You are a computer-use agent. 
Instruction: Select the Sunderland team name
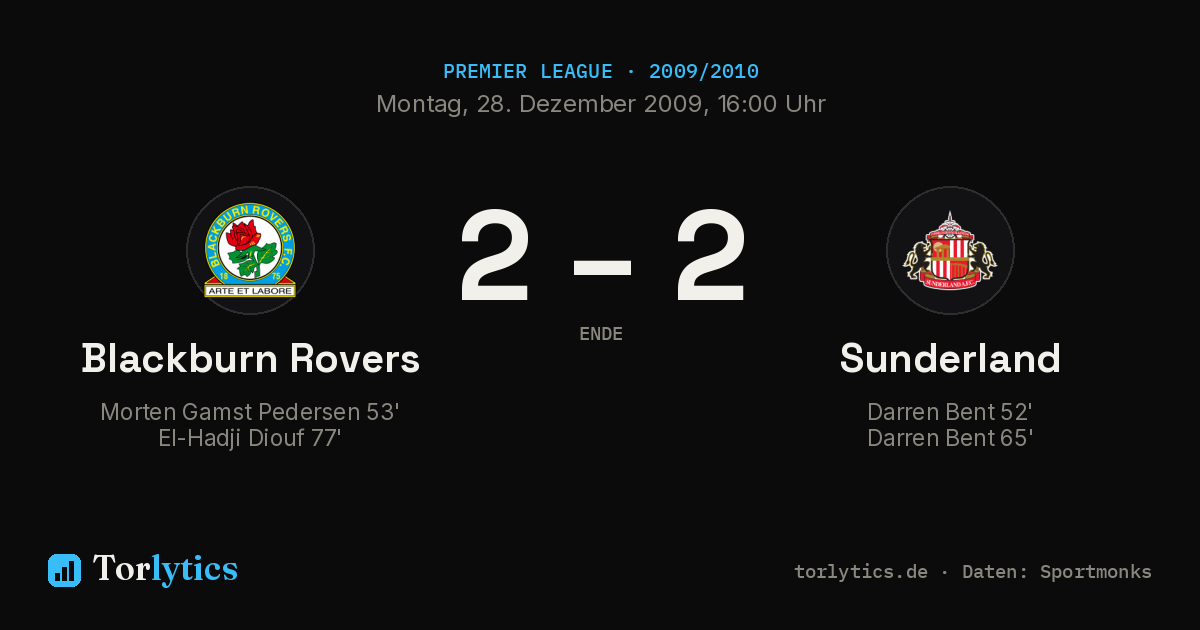pos(950,358)
